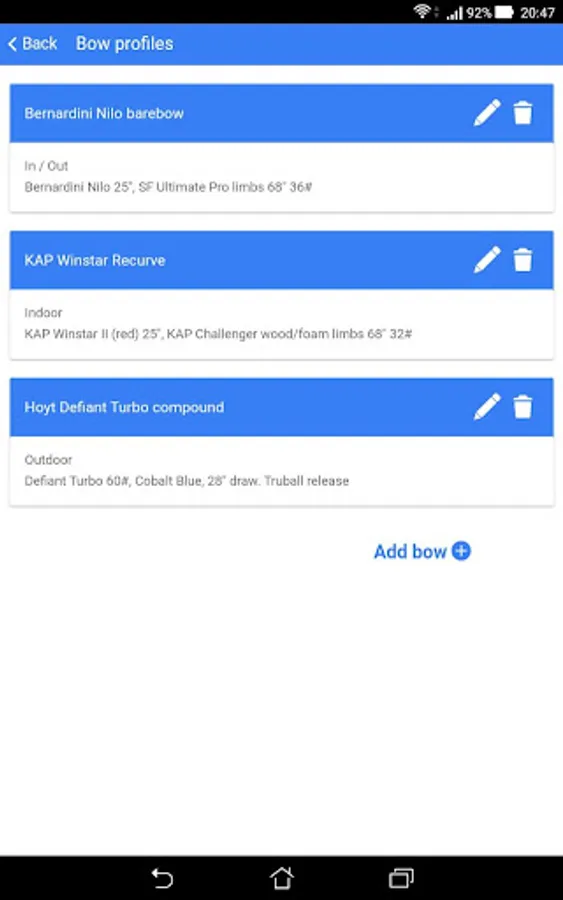Tap the Back text in header
Image resolution: width=563 pixels, height=900 pixels.
click(x=40, y=44)
